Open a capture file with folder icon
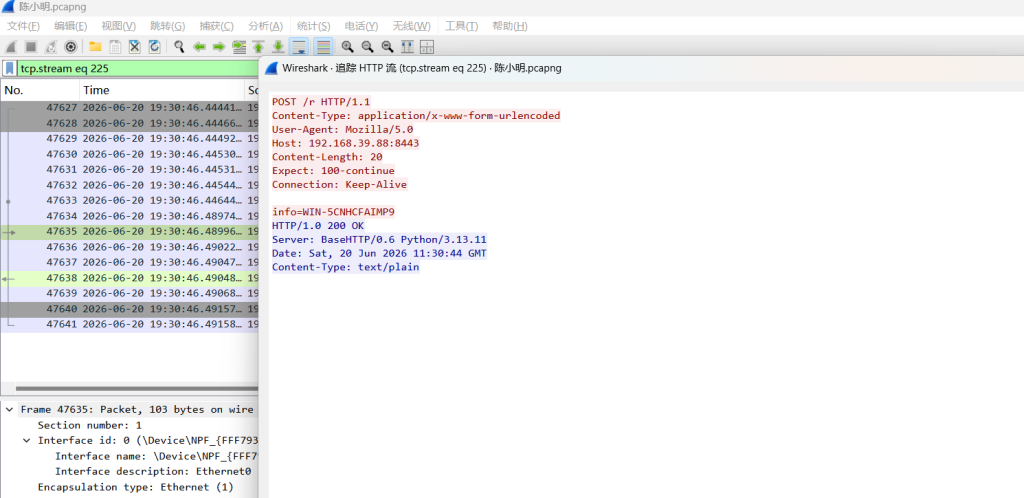Viewport: 1024px width, 498px height. click(95, 47)
